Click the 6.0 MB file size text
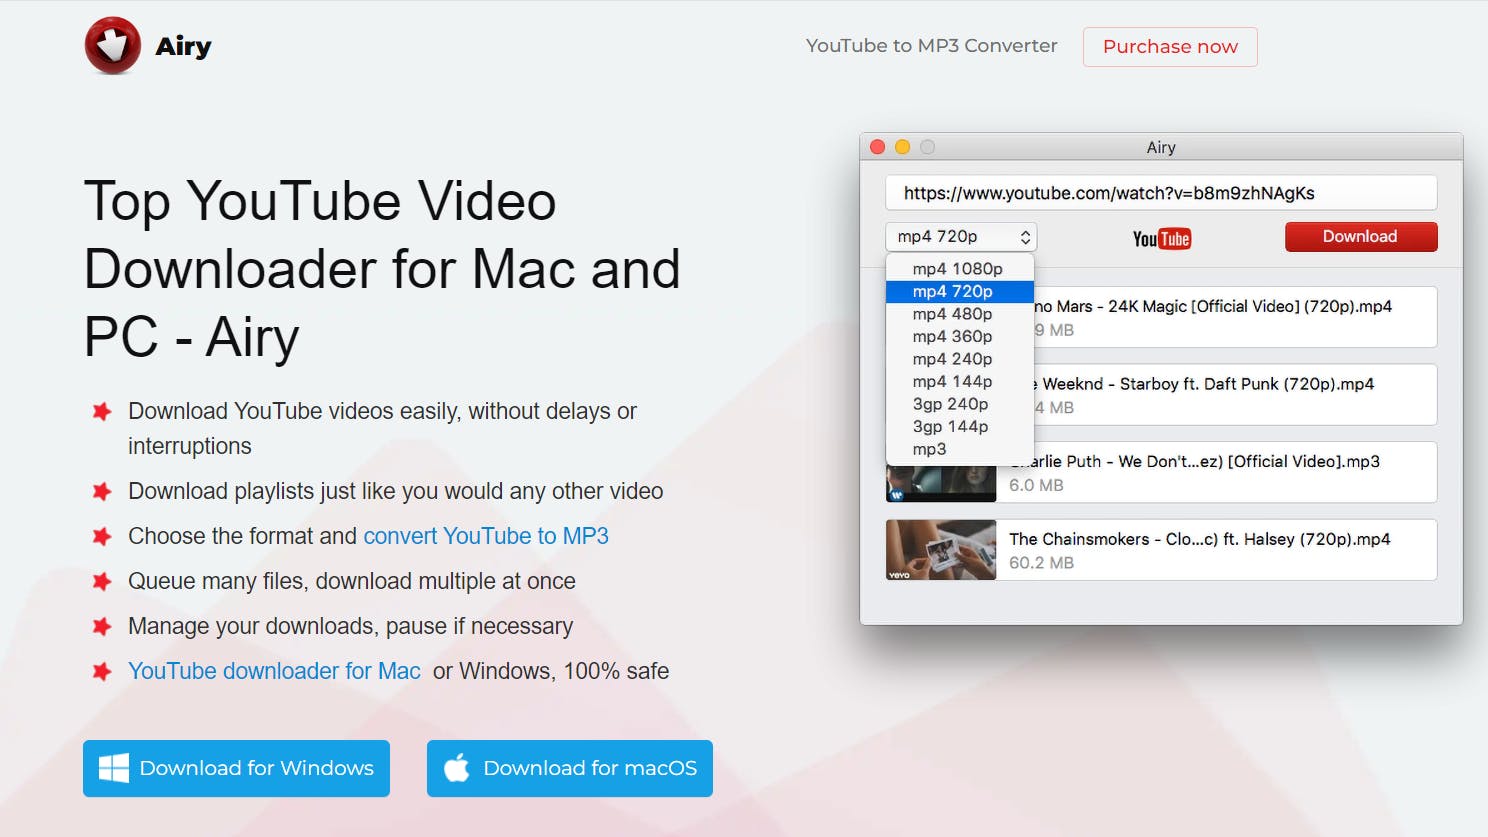Viewport: 1488px width, 837px height. pyautogui.click(x=1036, y=485)
